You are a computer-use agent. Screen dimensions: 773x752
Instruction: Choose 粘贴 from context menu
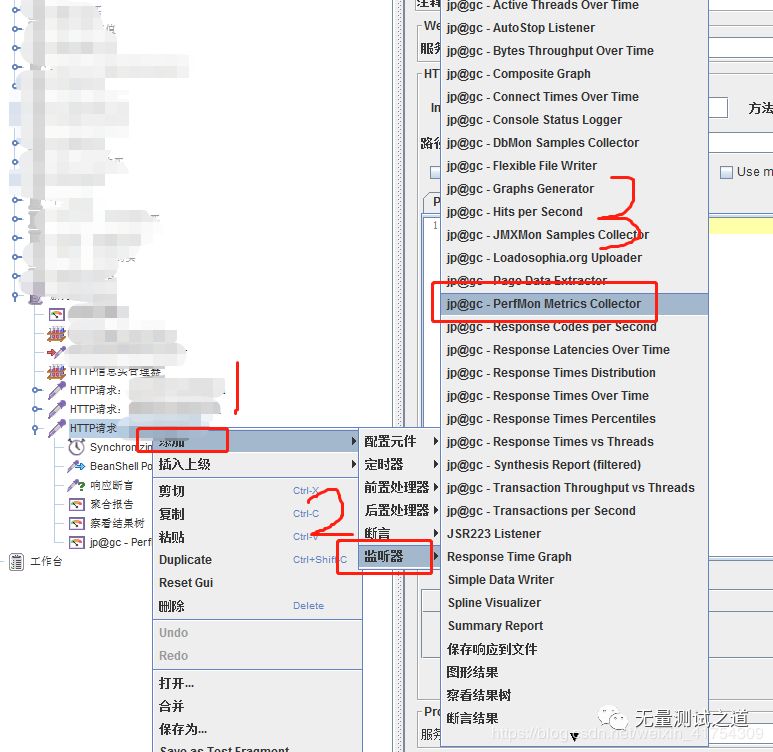[x=256, y=537]
